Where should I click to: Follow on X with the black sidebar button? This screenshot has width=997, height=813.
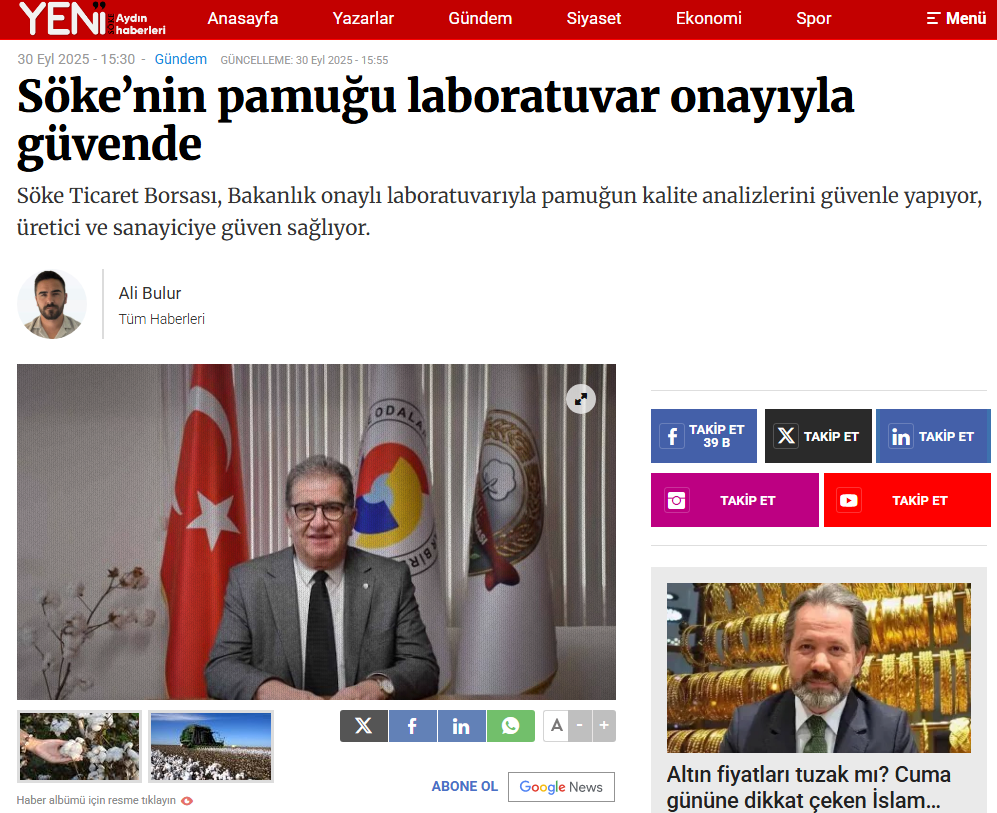click(x=818, y=436)
